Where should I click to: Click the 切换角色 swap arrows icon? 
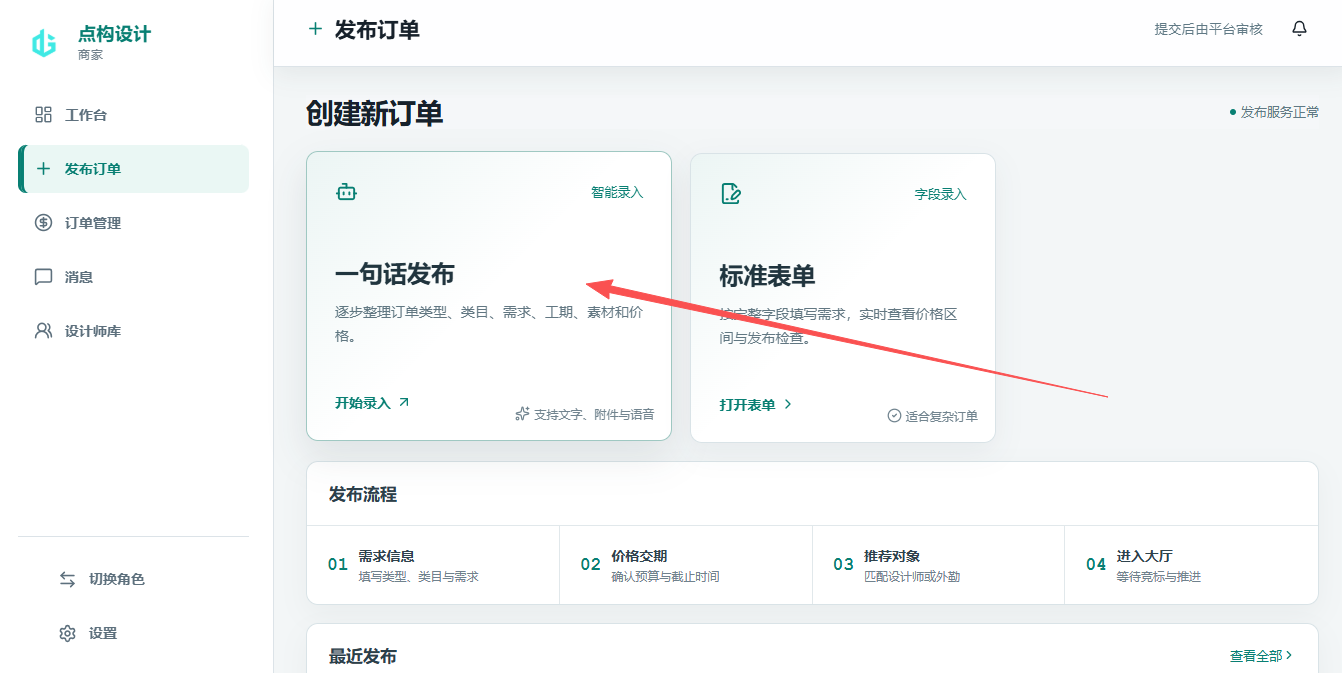[67, 579]
